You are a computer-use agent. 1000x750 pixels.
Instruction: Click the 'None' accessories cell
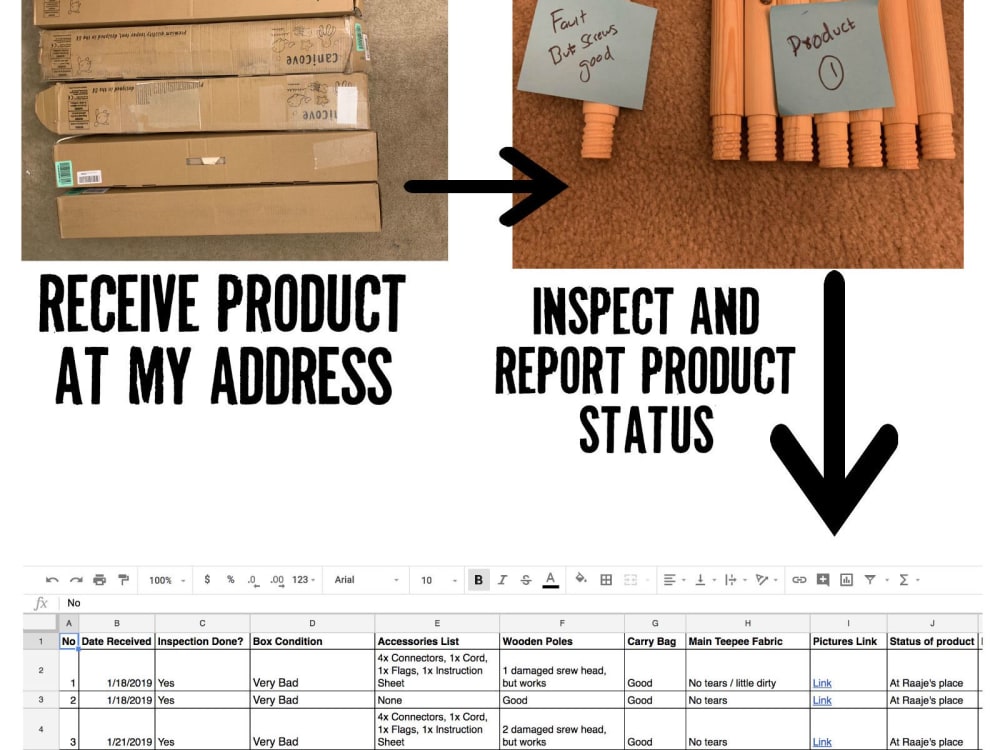(437, 700)
